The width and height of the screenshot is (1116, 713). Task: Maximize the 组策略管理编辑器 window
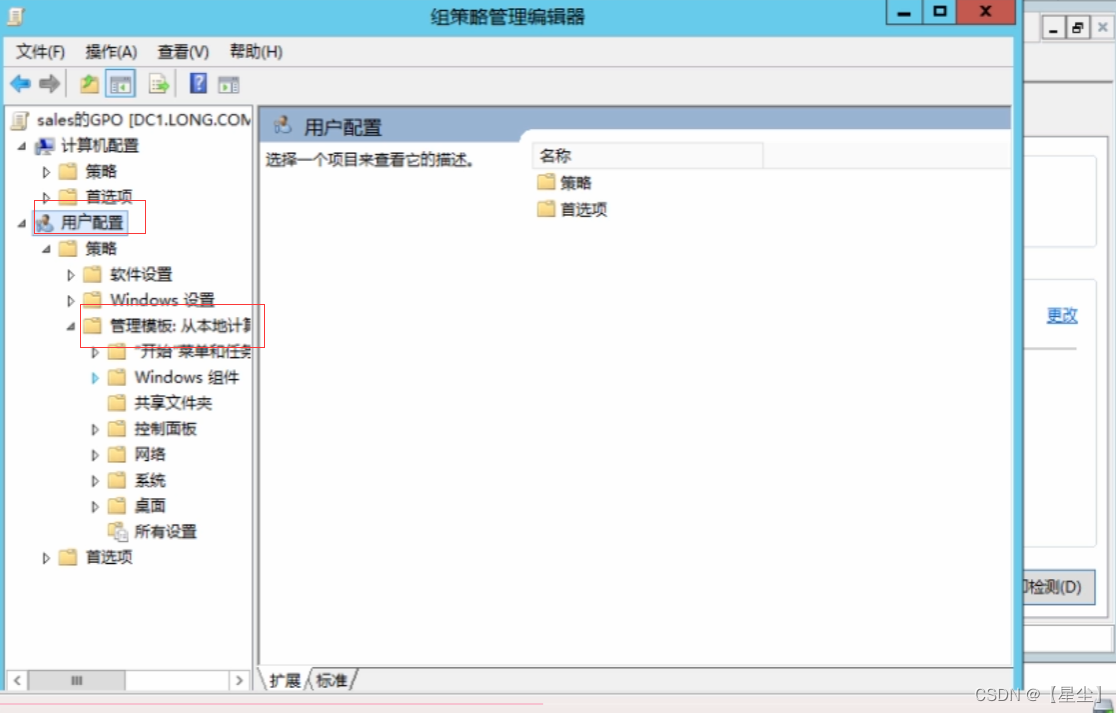(x=939, y=12)
